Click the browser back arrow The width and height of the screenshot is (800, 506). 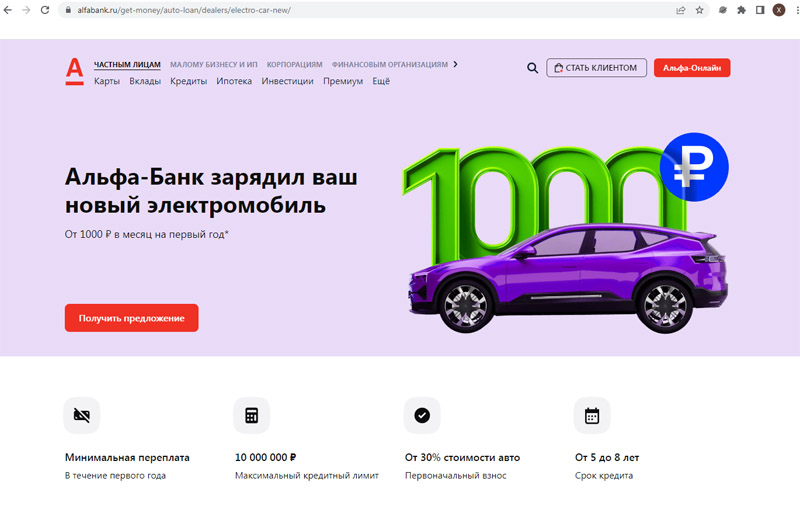click(x=8, y=10)
